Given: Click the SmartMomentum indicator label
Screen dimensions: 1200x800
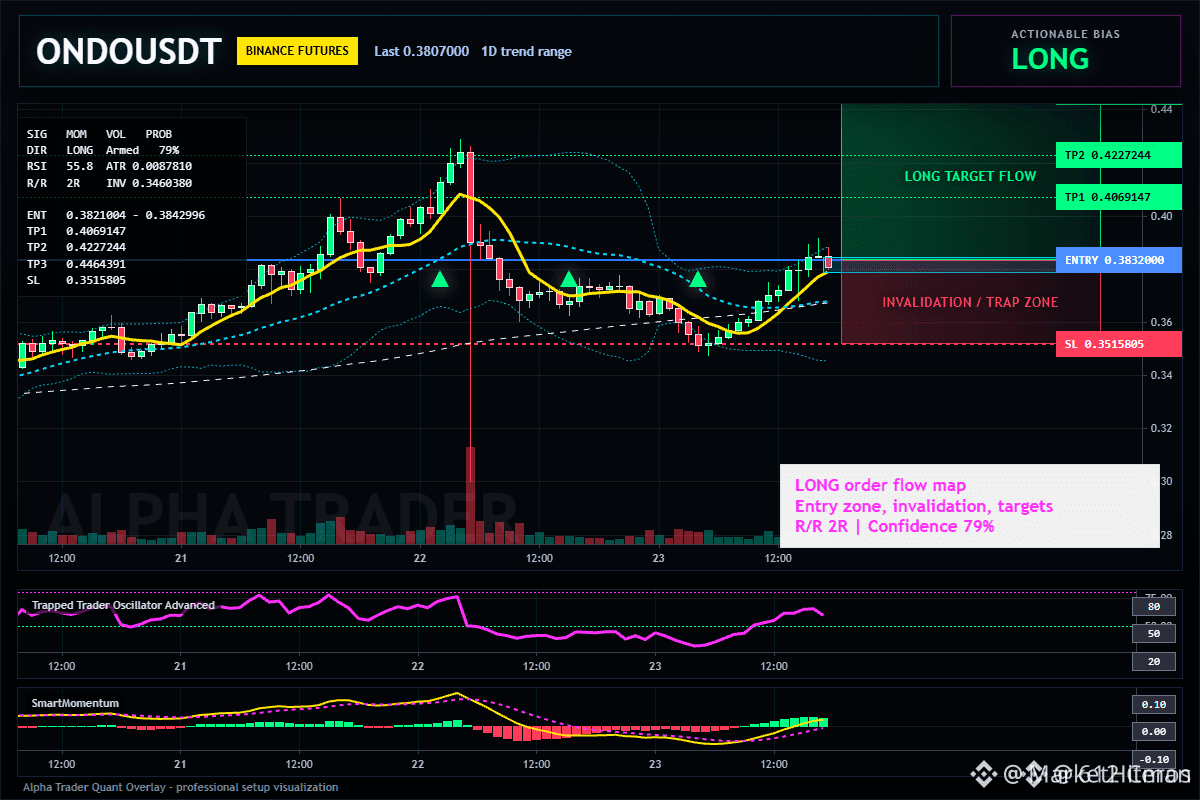Looking at the screenshot, I should pyautogui.click(x=75, y=703).
